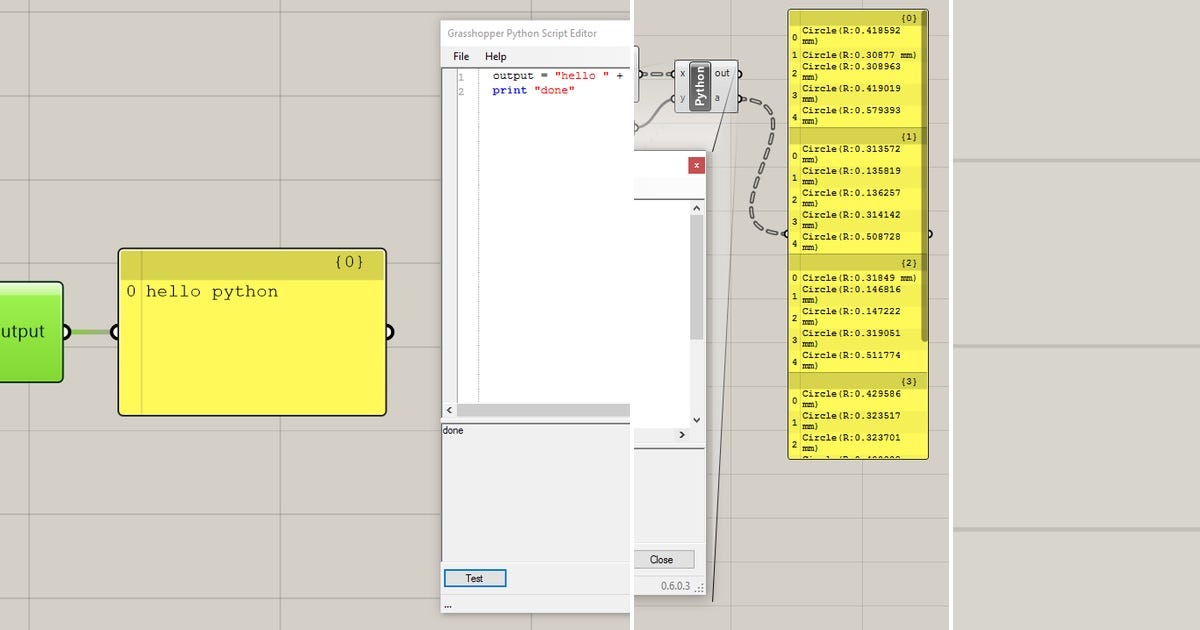Click line 2 containing the print statement

pos(530,90)
